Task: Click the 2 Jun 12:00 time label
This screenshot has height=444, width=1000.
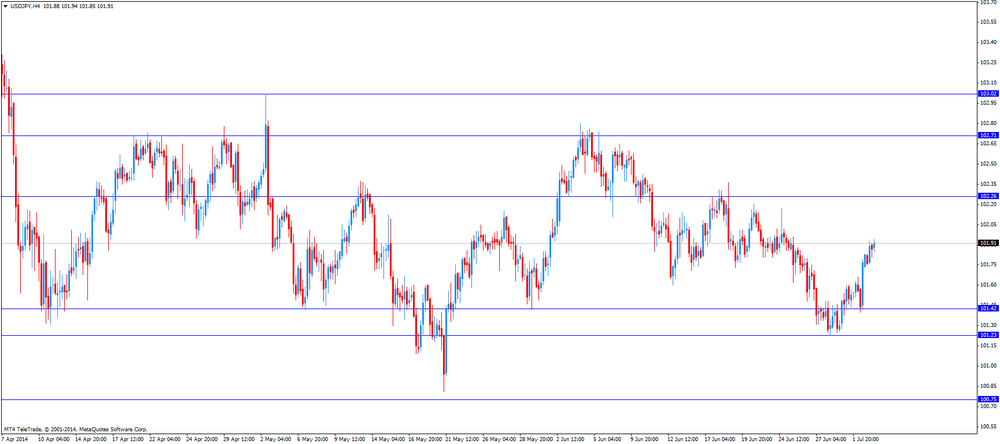Action: click(572, 440)
